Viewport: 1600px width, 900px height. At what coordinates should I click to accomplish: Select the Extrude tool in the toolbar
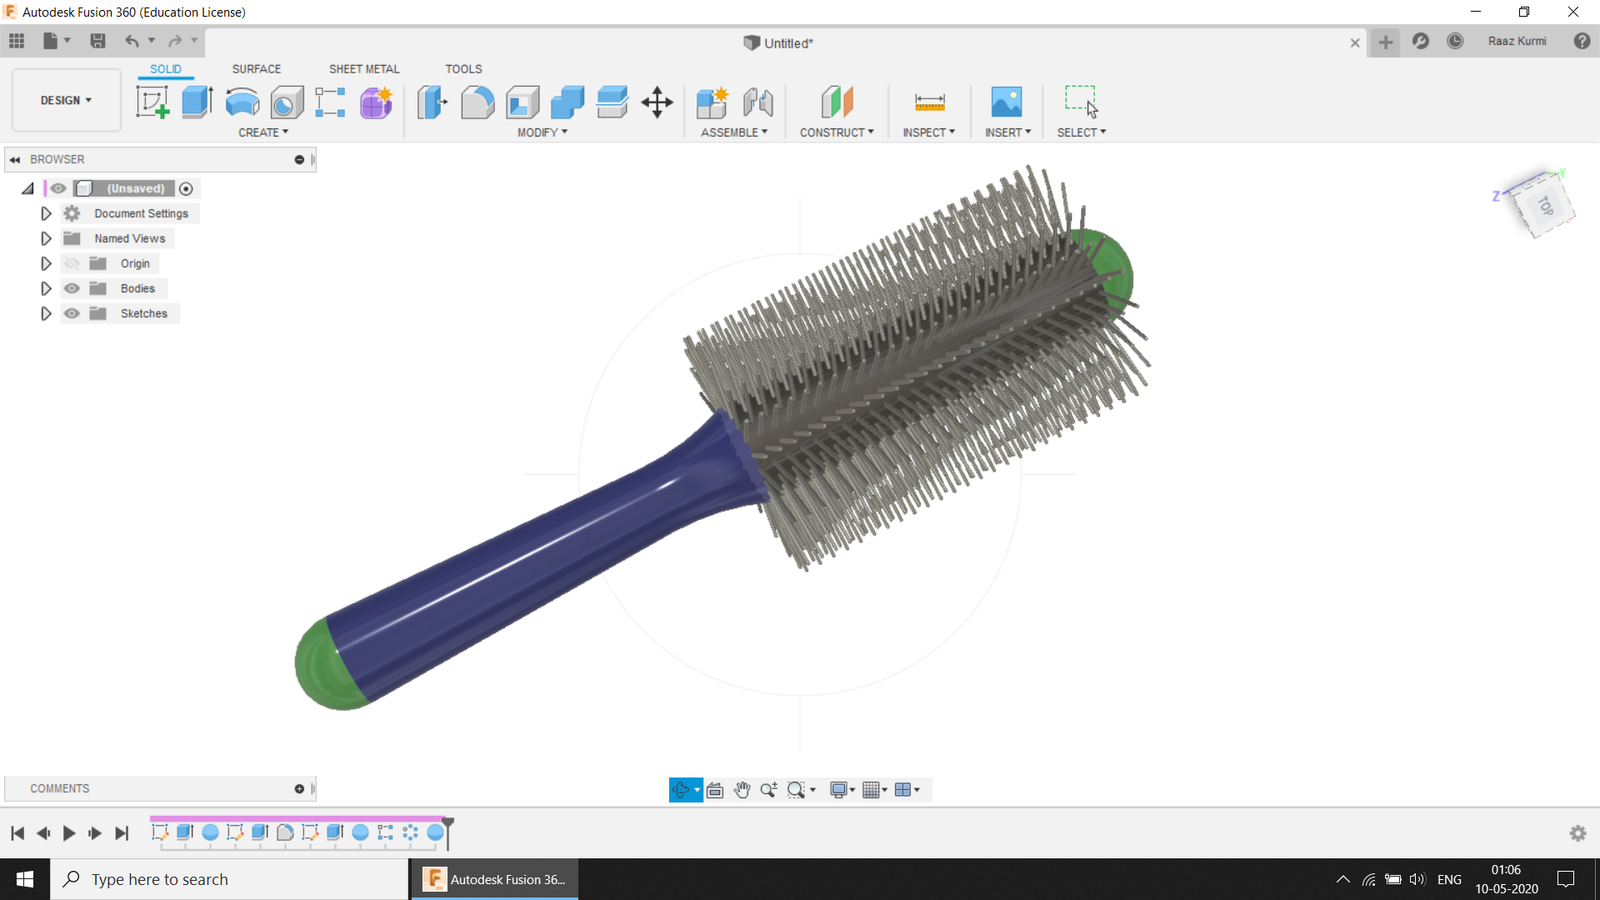[x=197, y=102]
